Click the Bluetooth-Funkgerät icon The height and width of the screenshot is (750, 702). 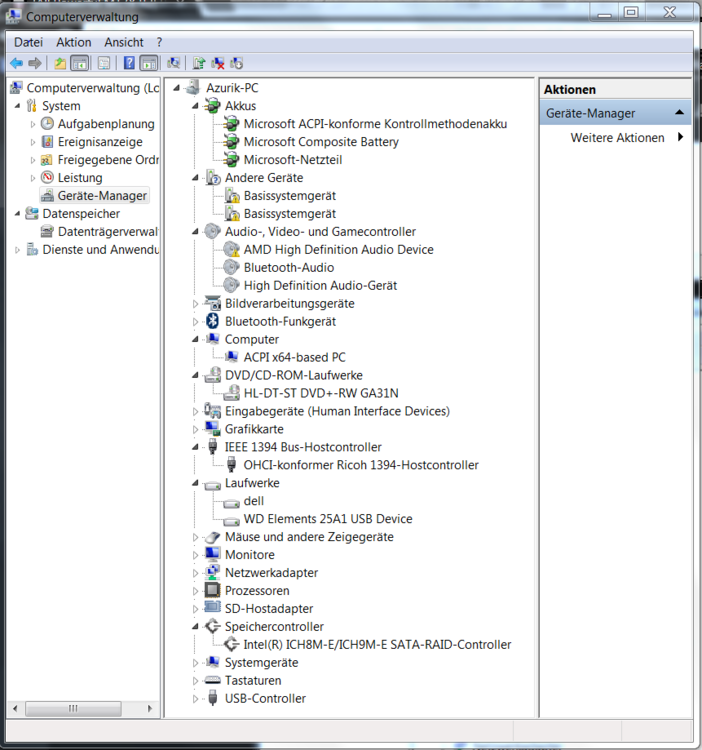click(212, 322)
